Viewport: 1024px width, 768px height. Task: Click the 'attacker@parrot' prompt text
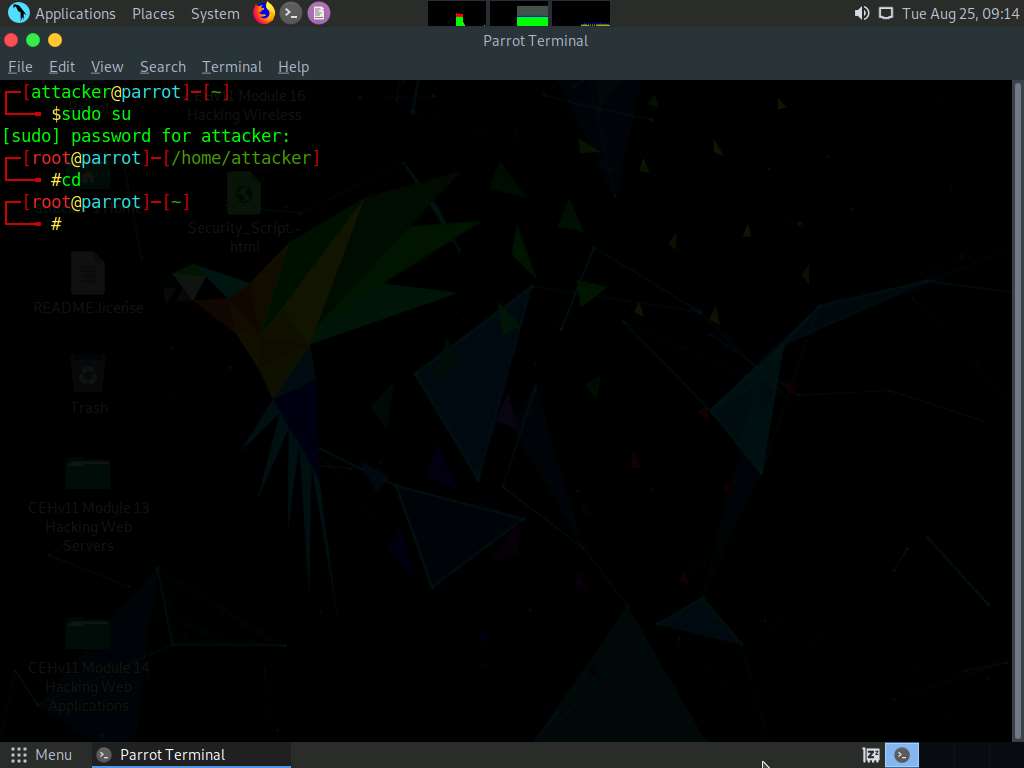pyautogui.click(x=106, y=92)
